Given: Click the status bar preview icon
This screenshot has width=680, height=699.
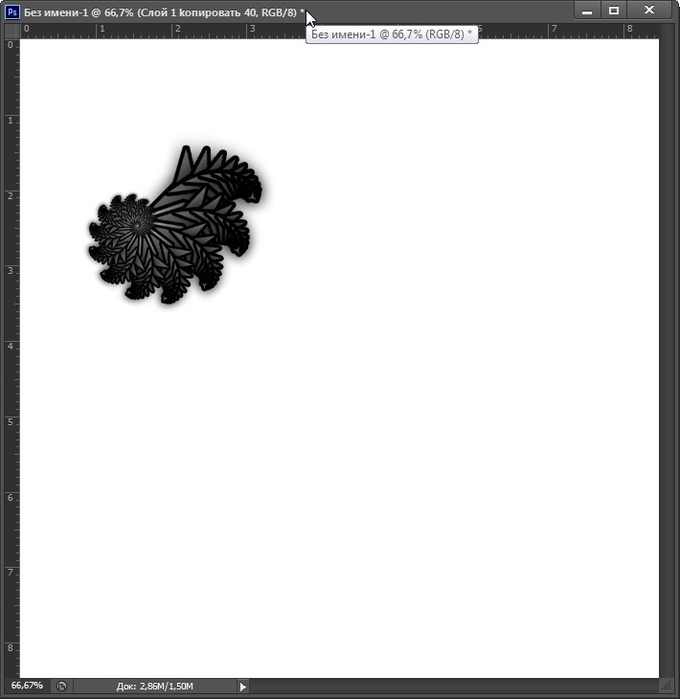Looking at the screenshot, I should point(62,686).
